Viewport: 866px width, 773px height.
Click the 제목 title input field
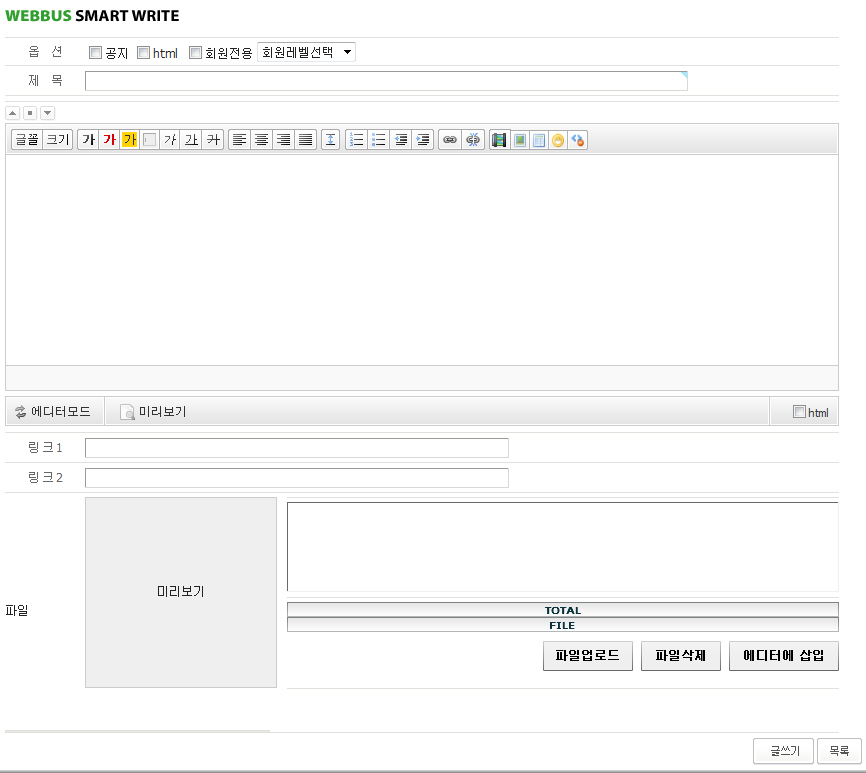coord(386,81)
